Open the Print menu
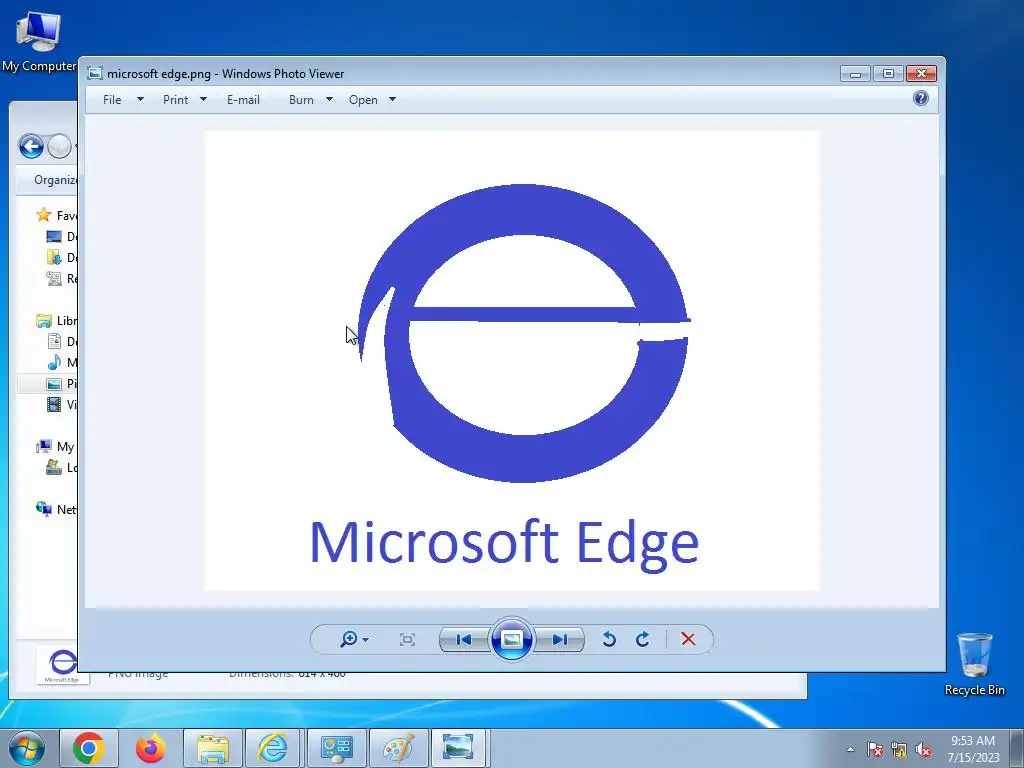Screen dimensions: 1024x768 (x=175, y=99)
